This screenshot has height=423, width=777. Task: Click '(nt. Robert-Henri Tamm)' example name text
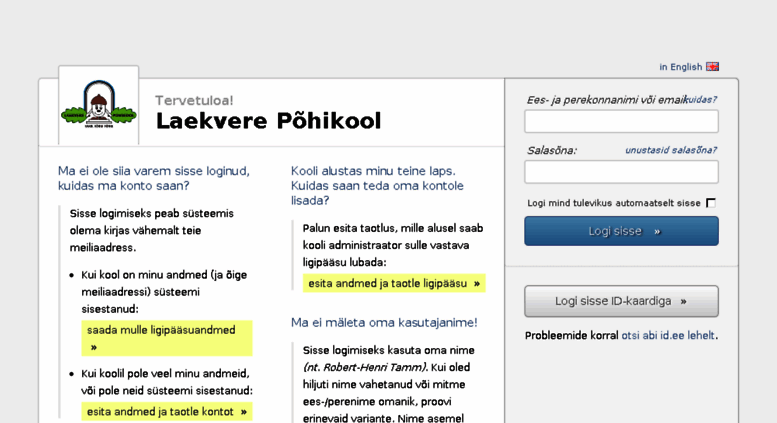tap(365, 368)
